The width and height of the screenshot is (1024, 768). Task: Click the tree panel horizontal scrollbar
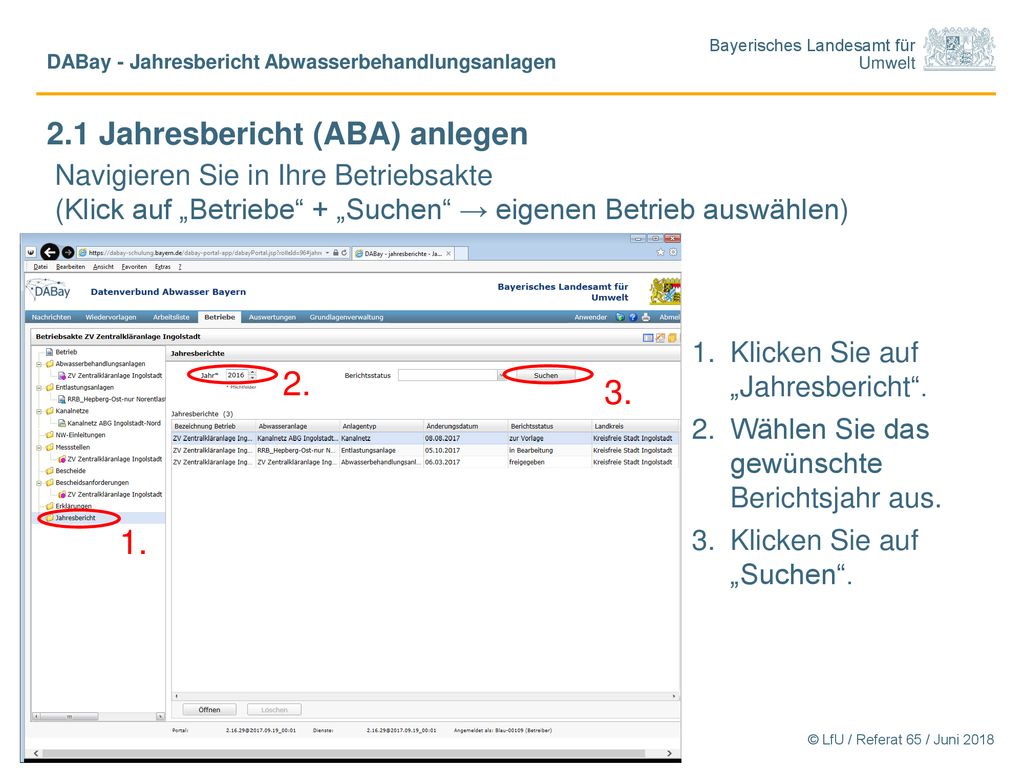[x=98, y=716]
